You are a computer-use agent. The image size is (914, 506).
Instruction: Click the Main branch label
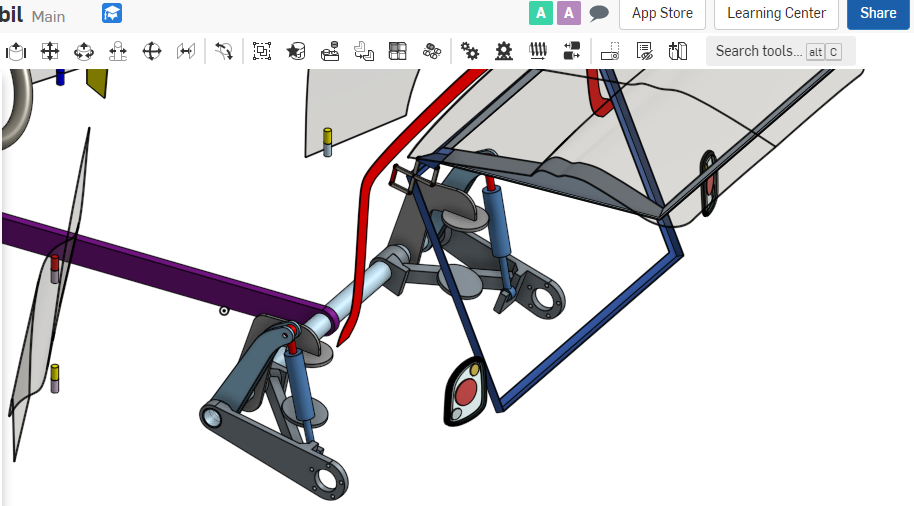point(48,16)
